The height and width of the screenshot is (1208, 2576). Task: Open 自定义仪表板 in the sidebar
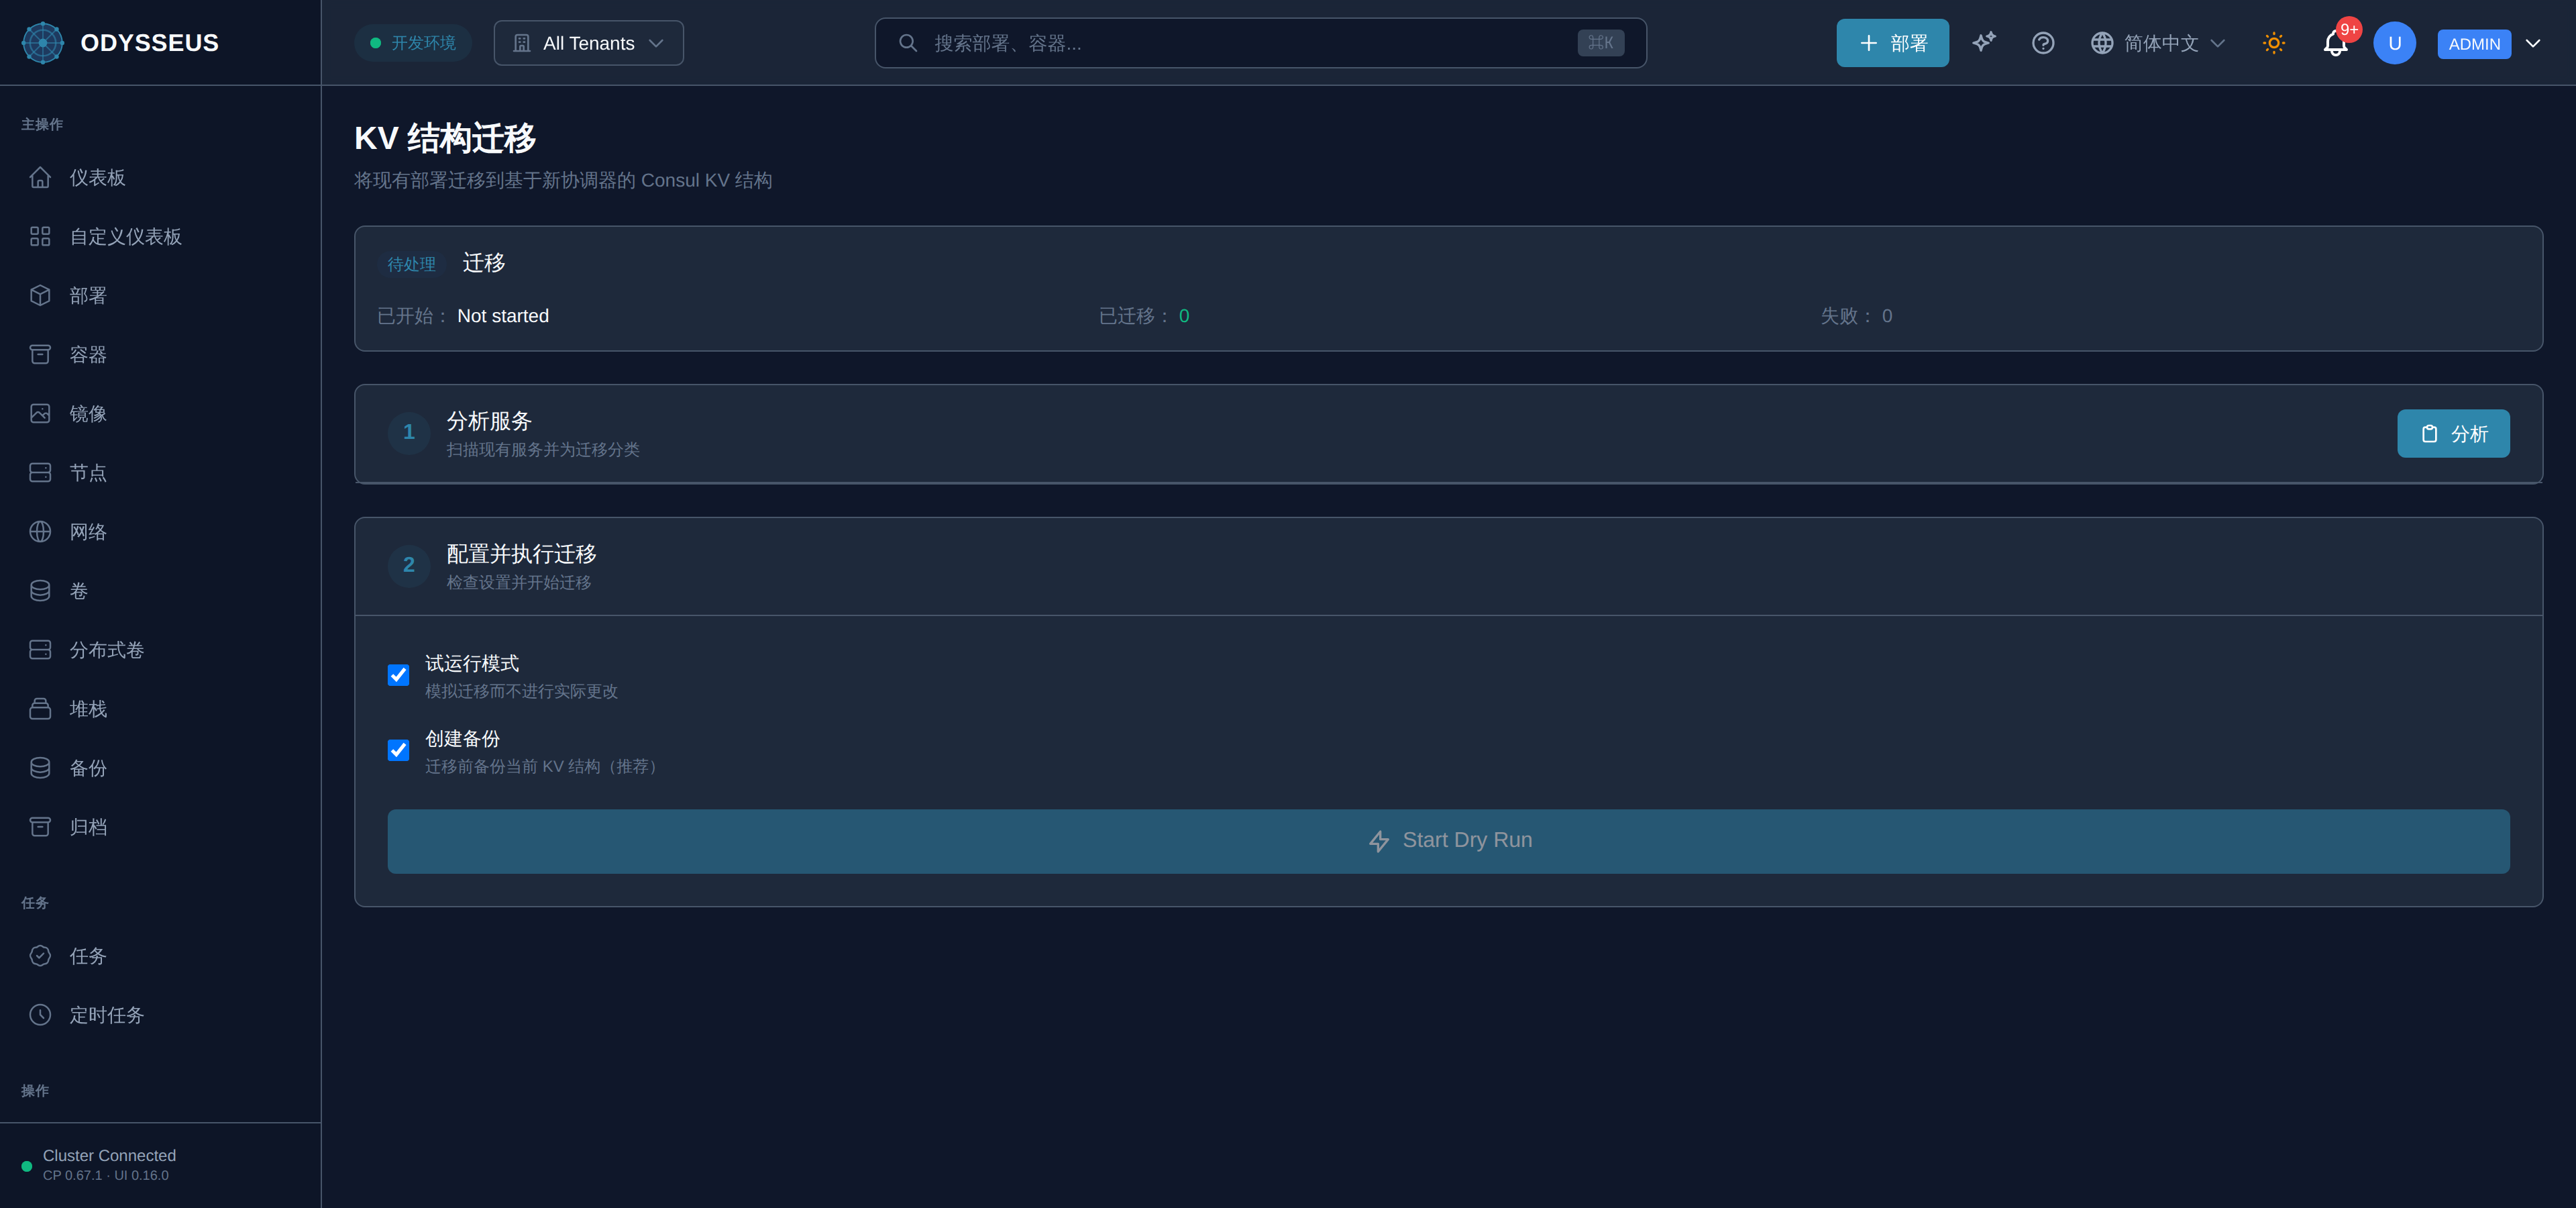[x=160, y=236]
